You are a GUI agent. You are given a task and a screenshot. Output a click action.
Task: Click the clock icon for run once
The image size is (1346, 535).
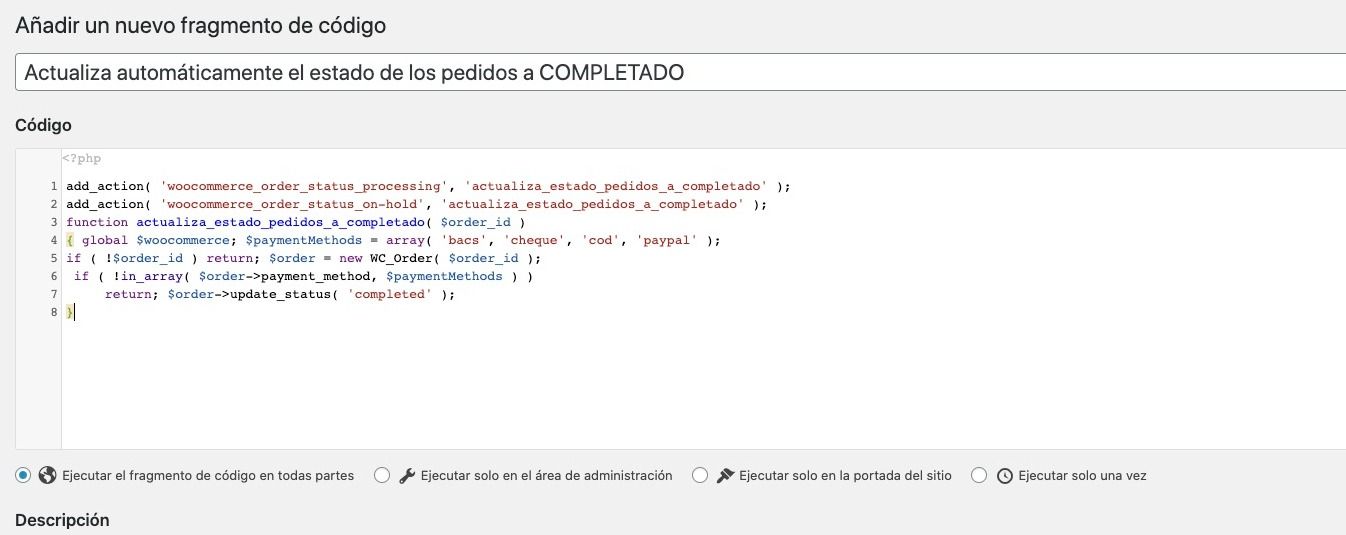pos(1005,476)
